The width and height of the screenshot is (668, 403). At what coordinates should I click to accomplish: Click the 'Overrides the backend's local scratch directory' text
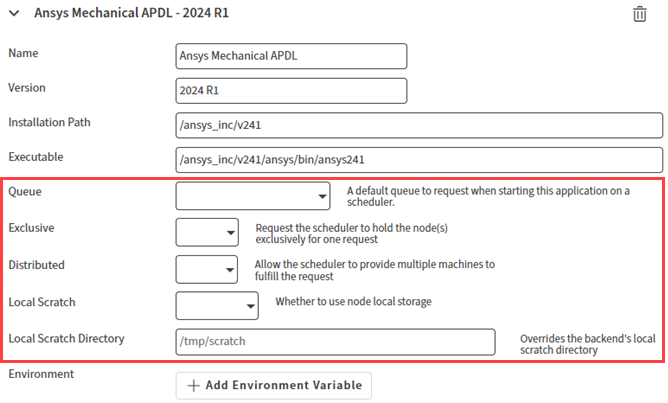tap(587, 344)
